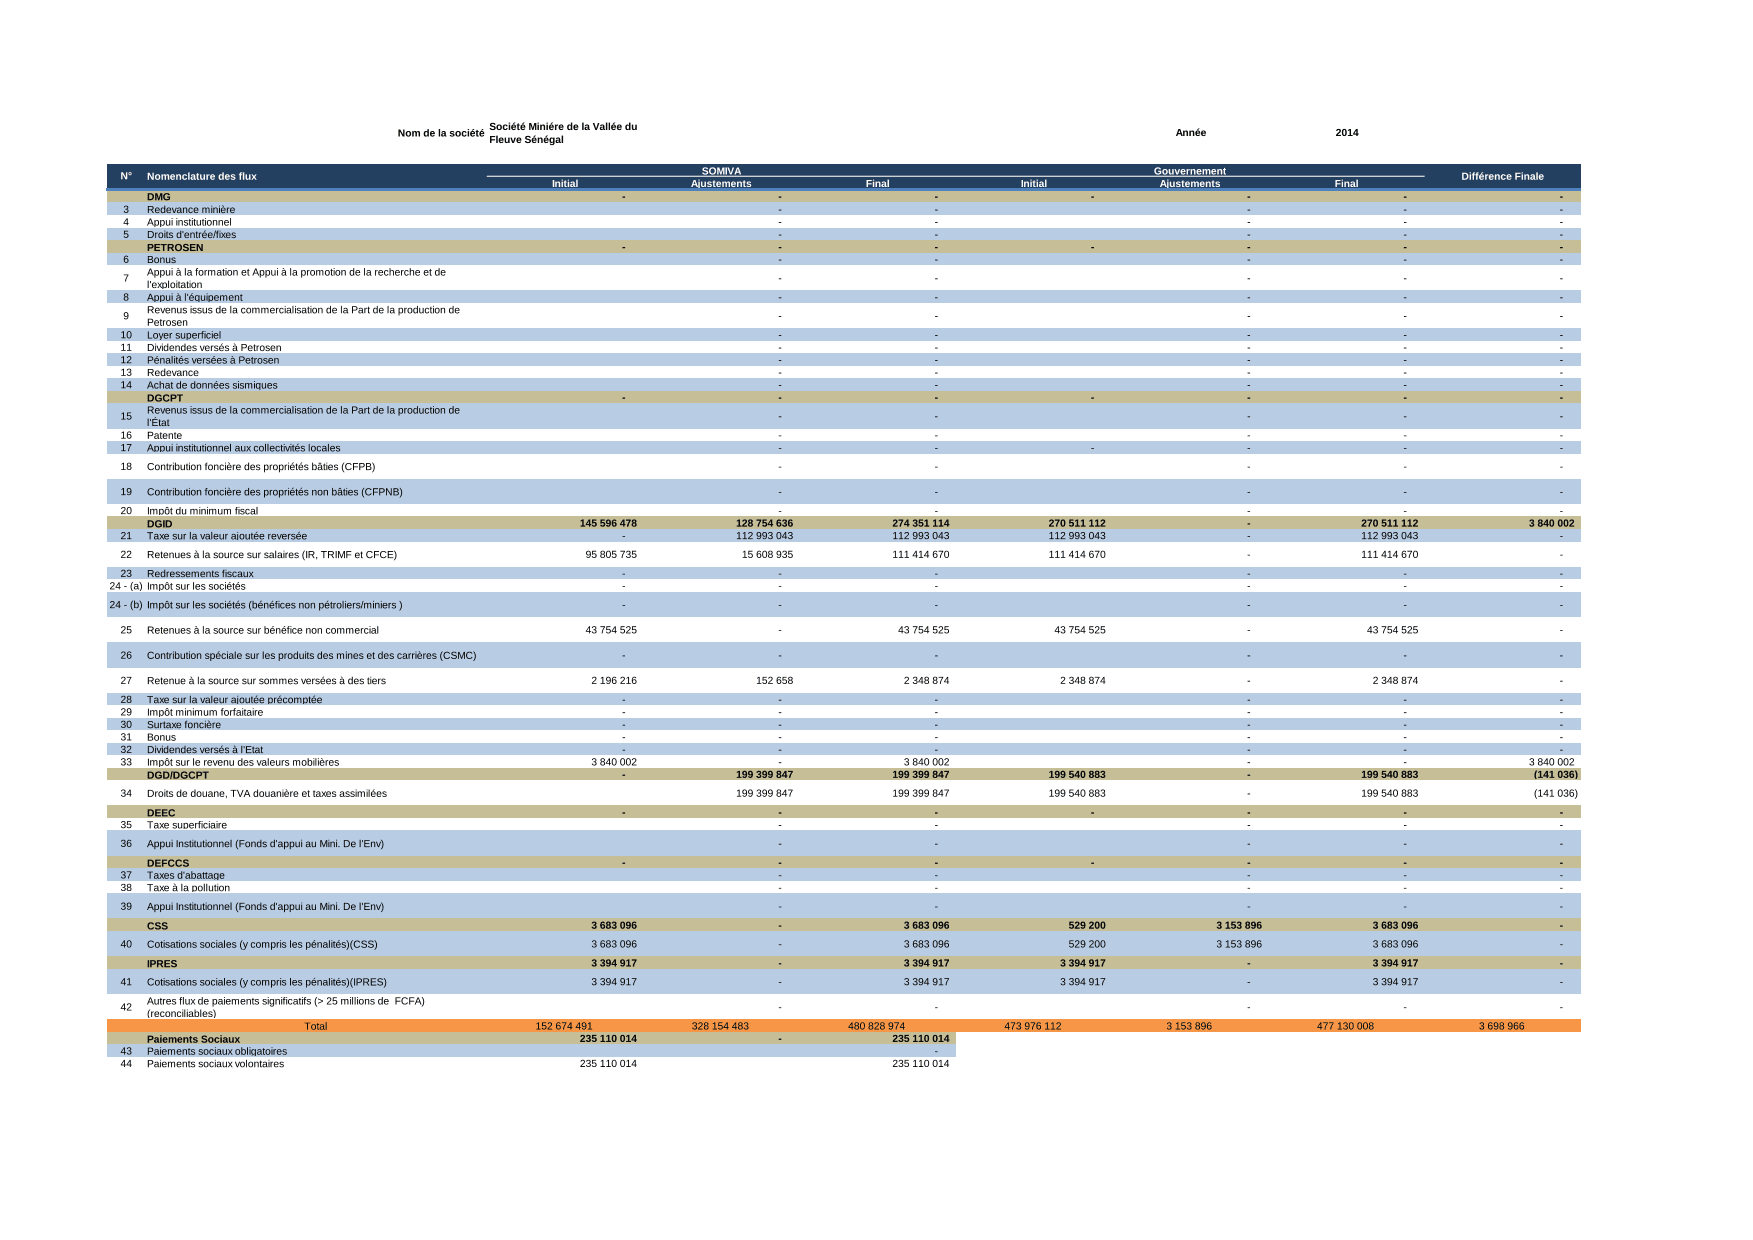Select the 'Redevance minière' row label
This screenshot has height=1240, width=1753.
(191, 210)
